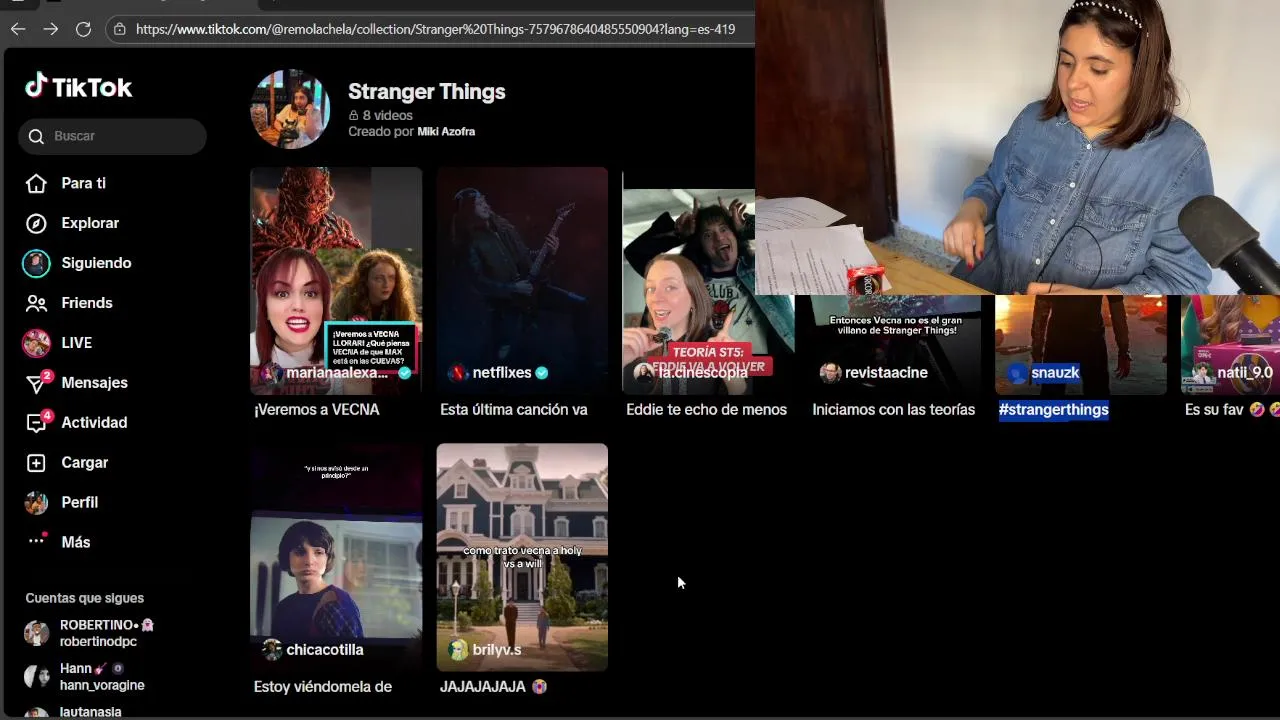Open the revistaacine video thumbnail

(x=895, y=345)
